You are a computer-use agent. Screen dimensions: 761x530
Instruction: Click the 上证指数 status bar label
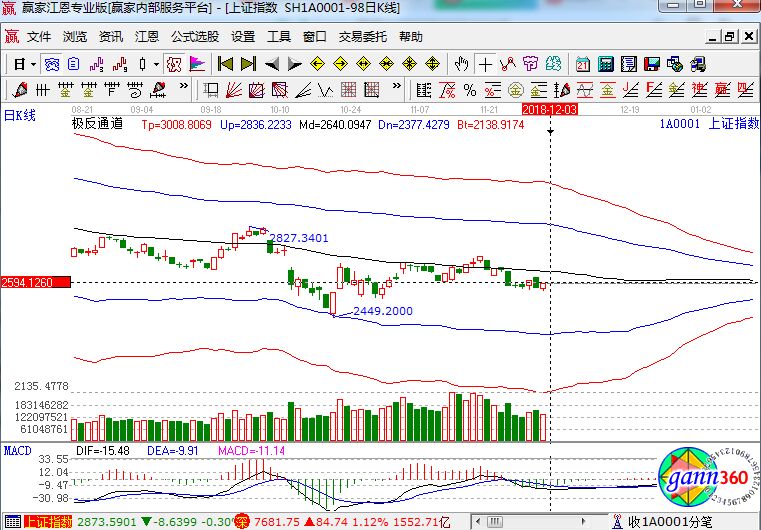pos(48,522)
